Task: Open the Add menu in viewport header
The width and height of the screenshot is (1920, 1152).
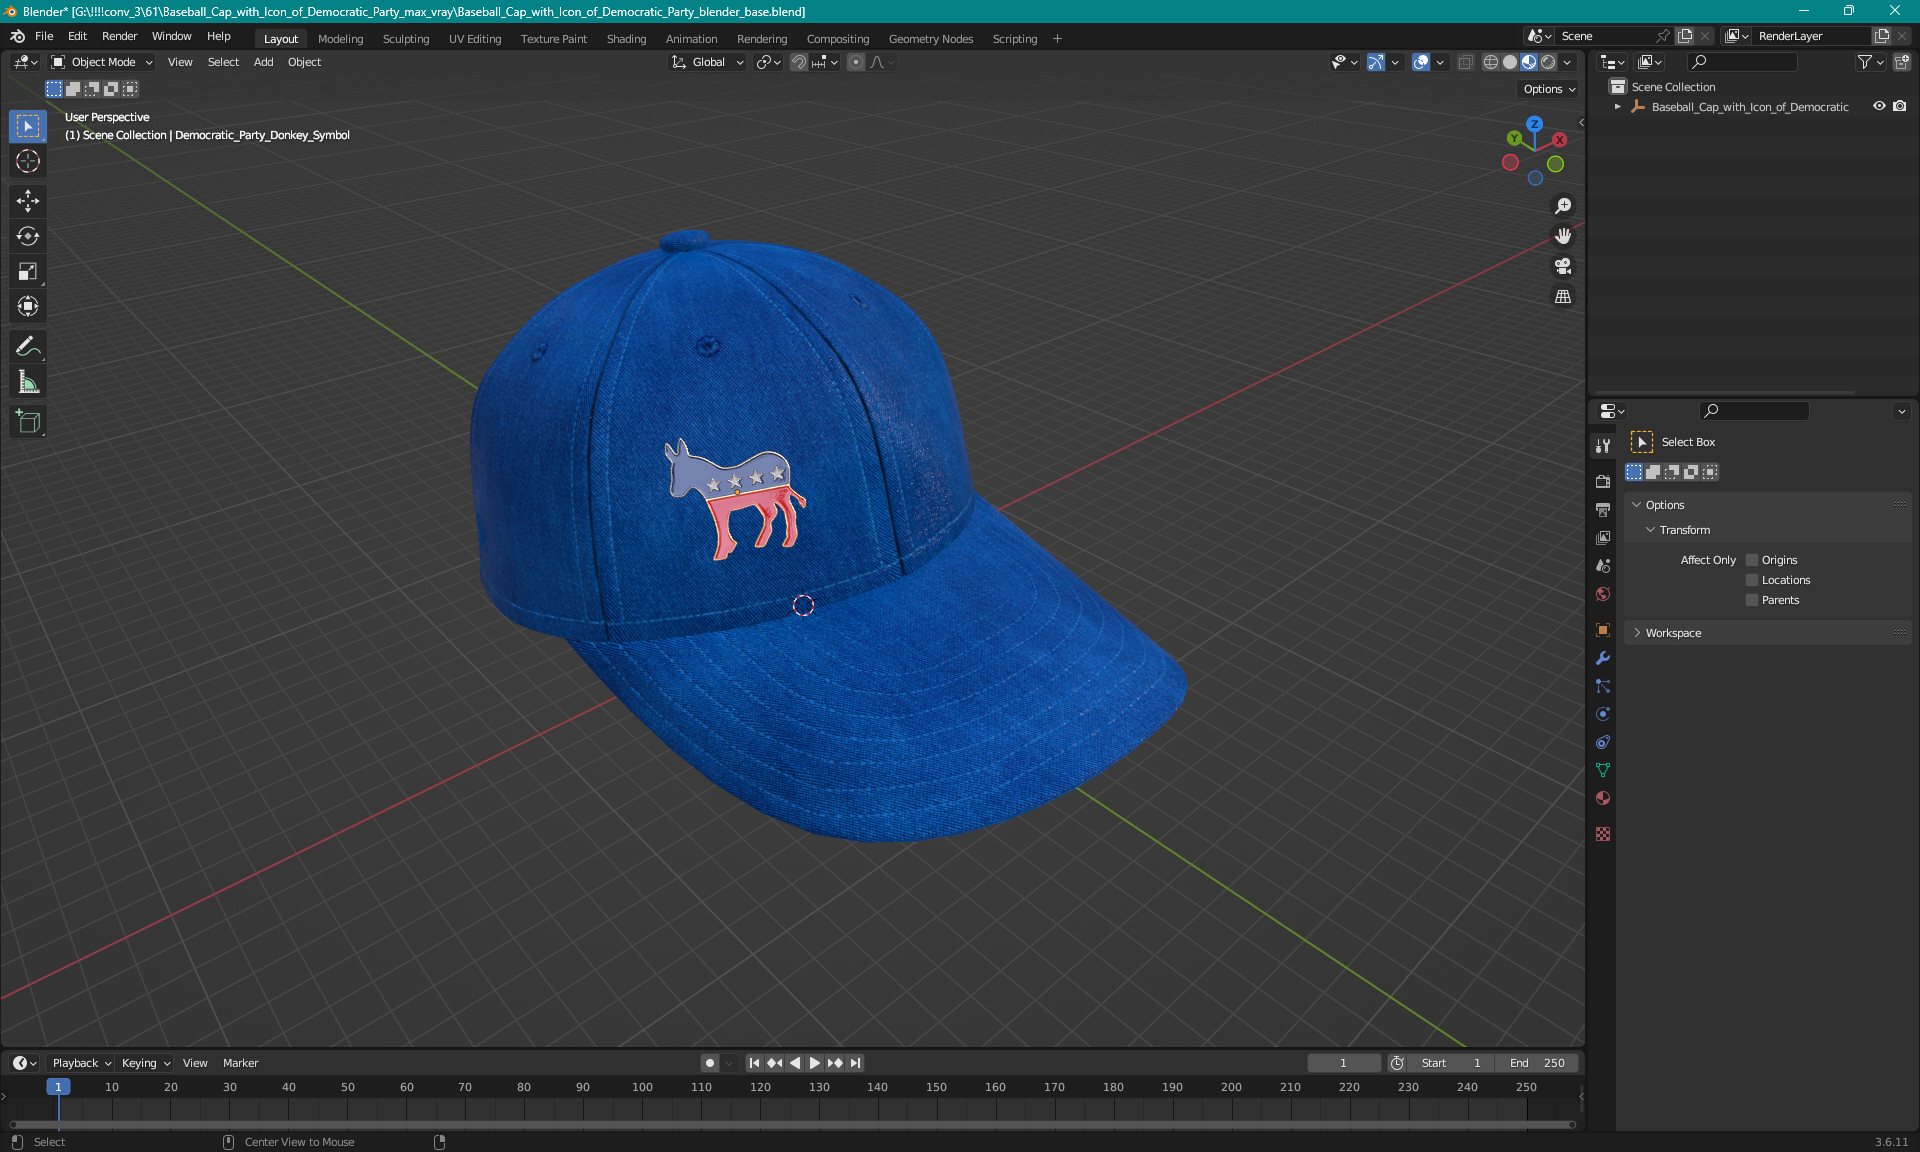Action: pos(263,62)
